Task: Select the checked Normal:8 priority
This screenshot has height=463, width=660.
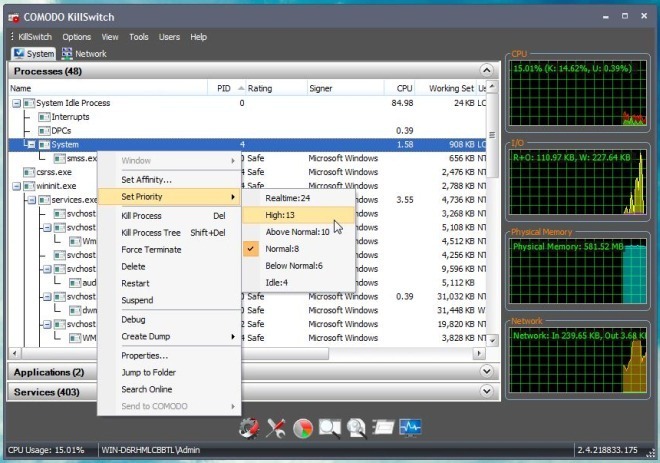Action: coord(298,249)
